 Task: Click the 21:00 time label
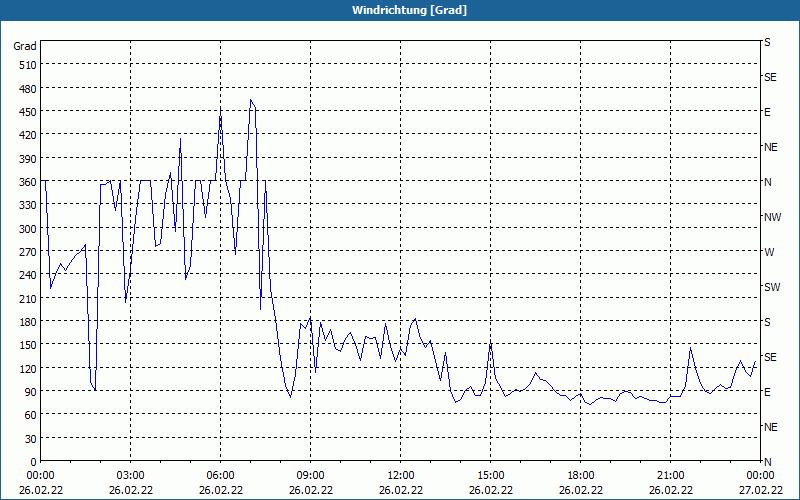tap(670, 476)
